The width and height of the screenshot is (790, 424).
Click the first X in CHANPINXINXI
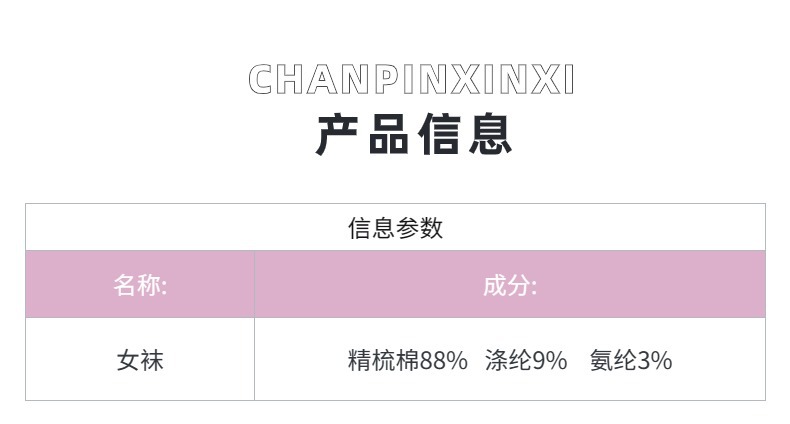point(464,80)
